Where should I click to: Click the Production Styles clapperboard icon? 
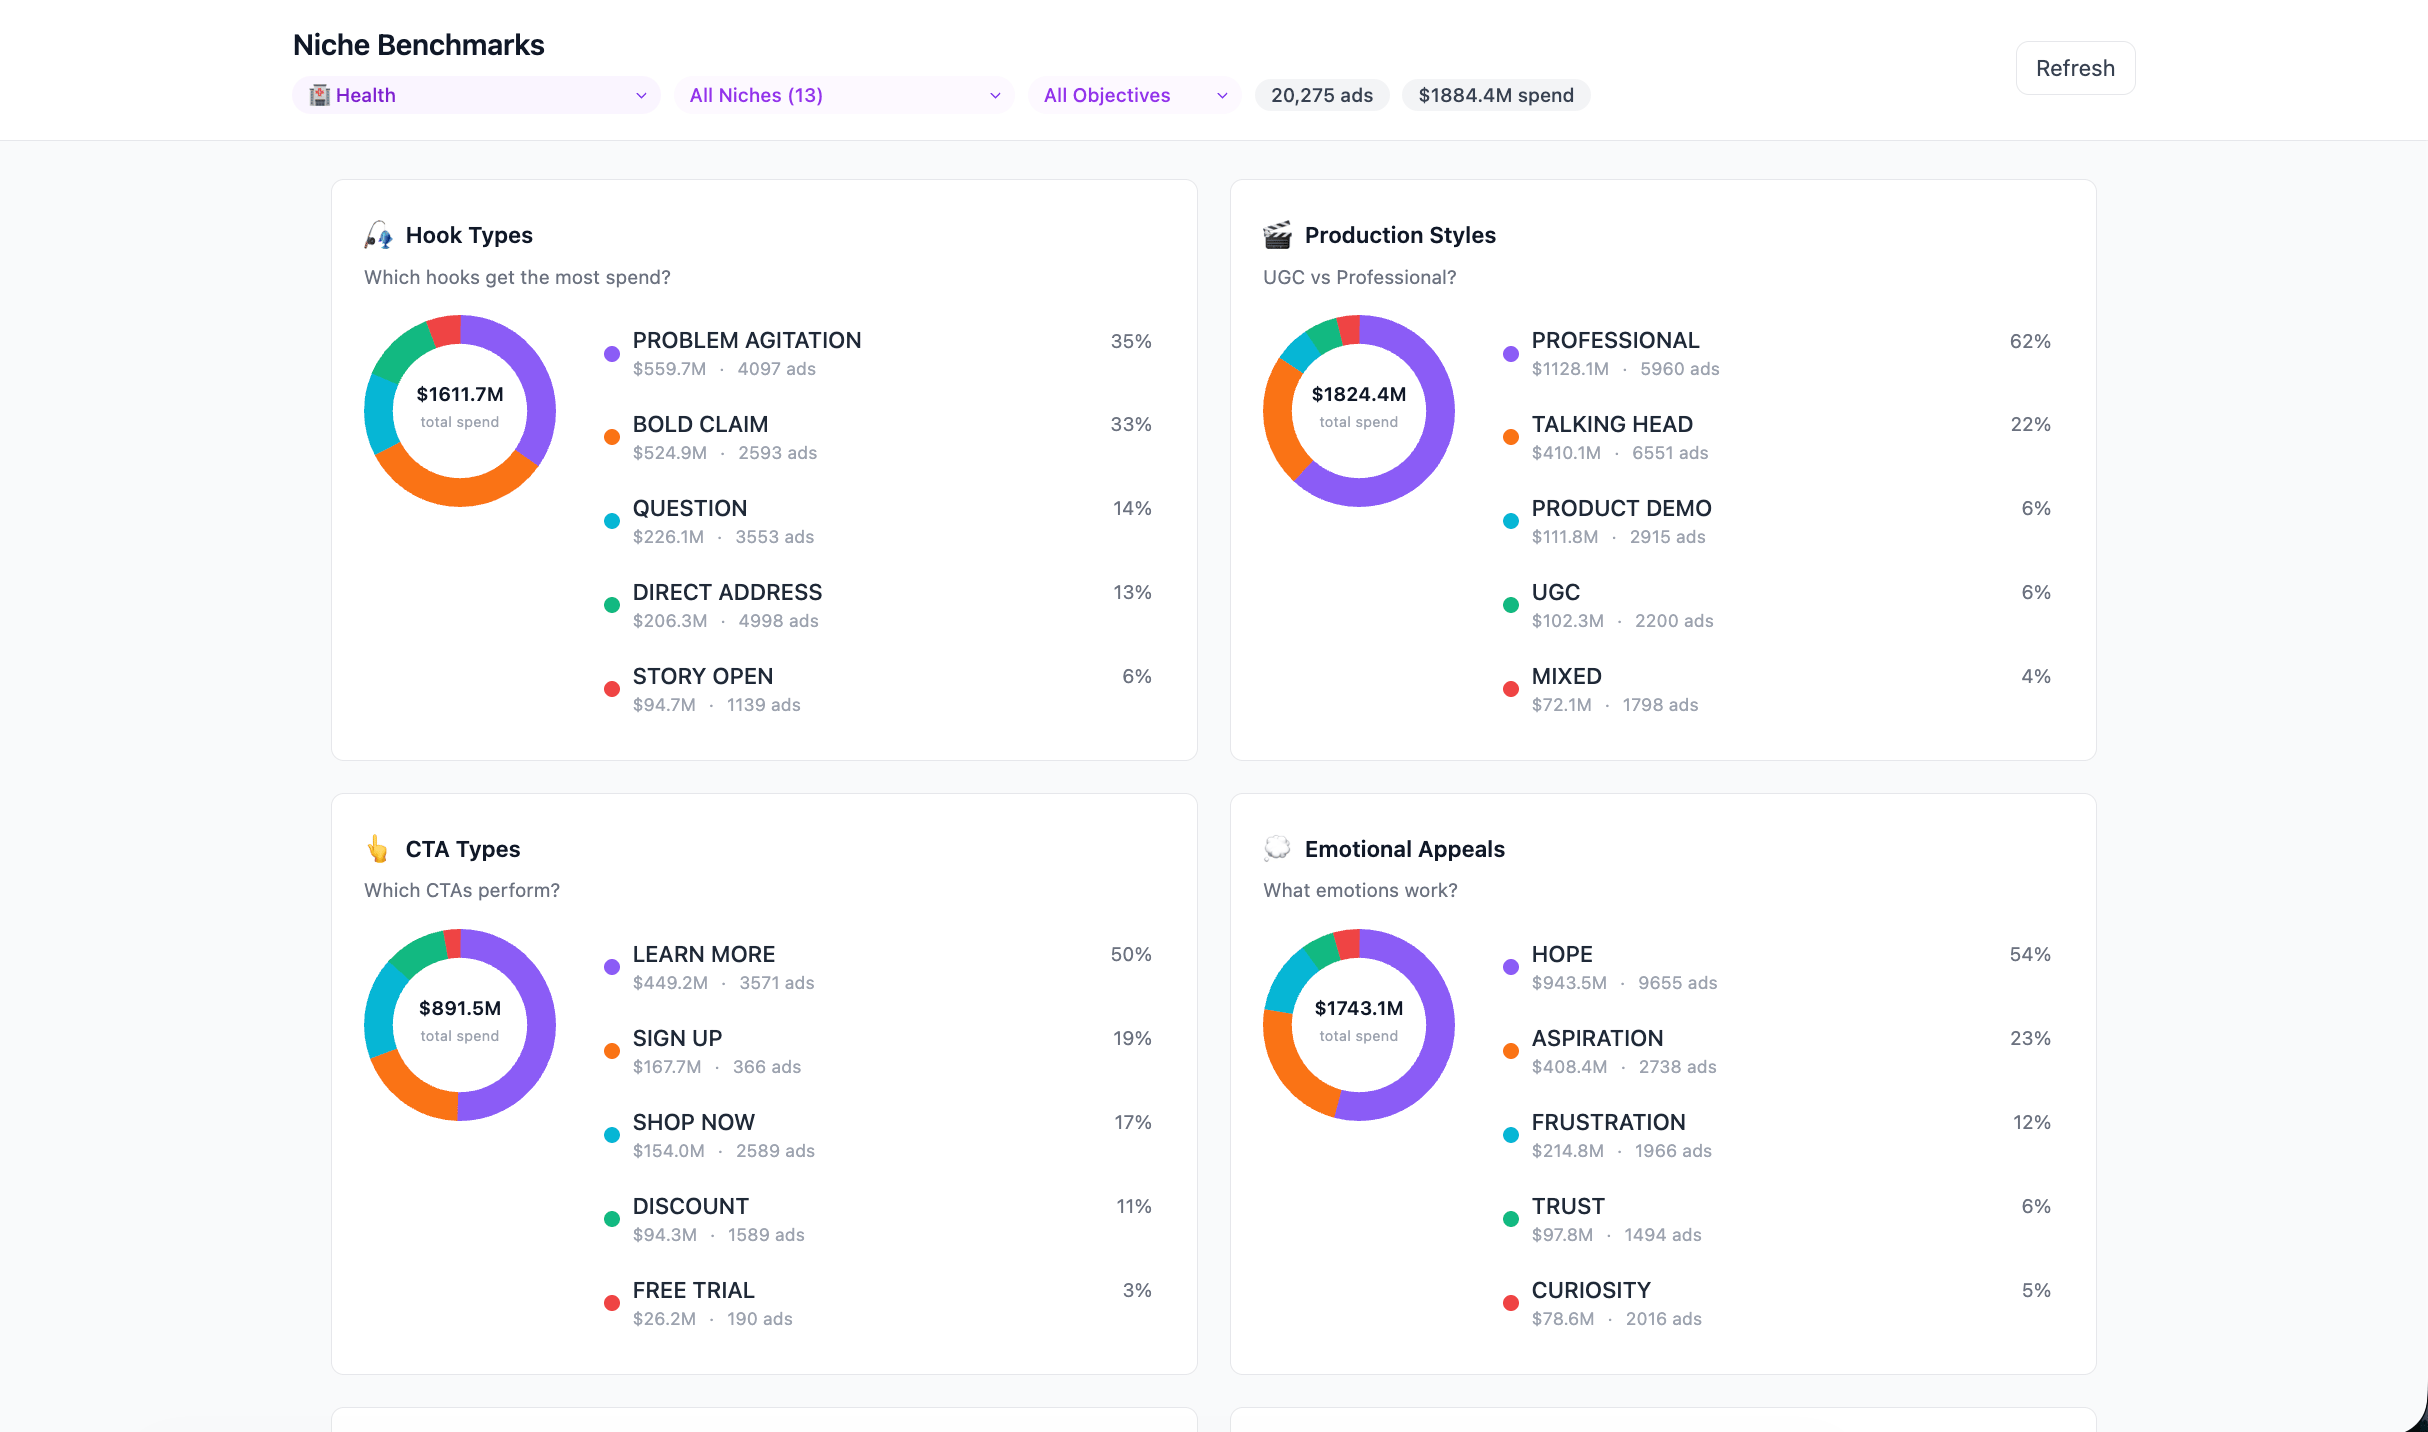point(1277,235)
